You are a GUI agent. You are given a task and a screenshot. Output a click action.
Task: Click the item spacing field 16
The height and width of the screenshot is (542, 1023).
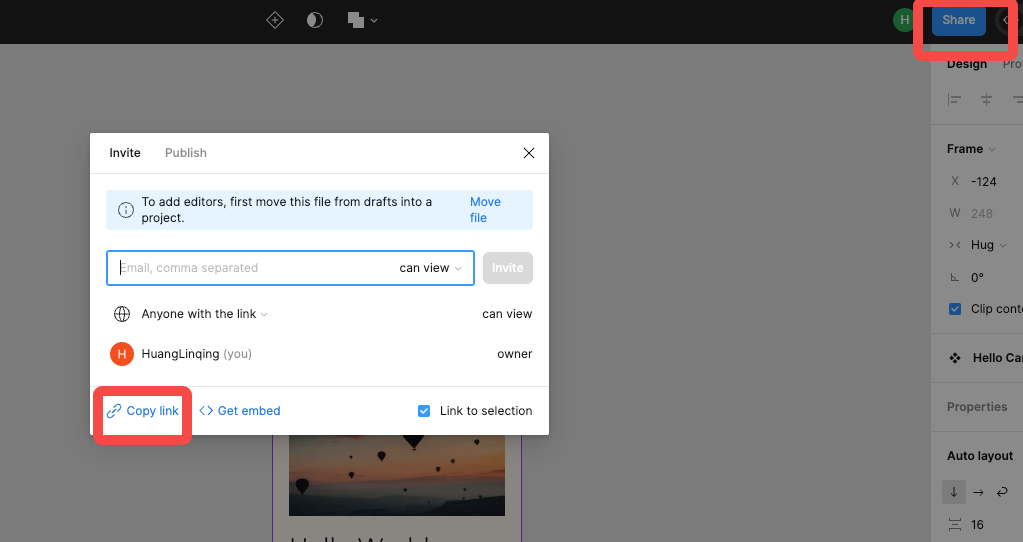click(977, 524)
